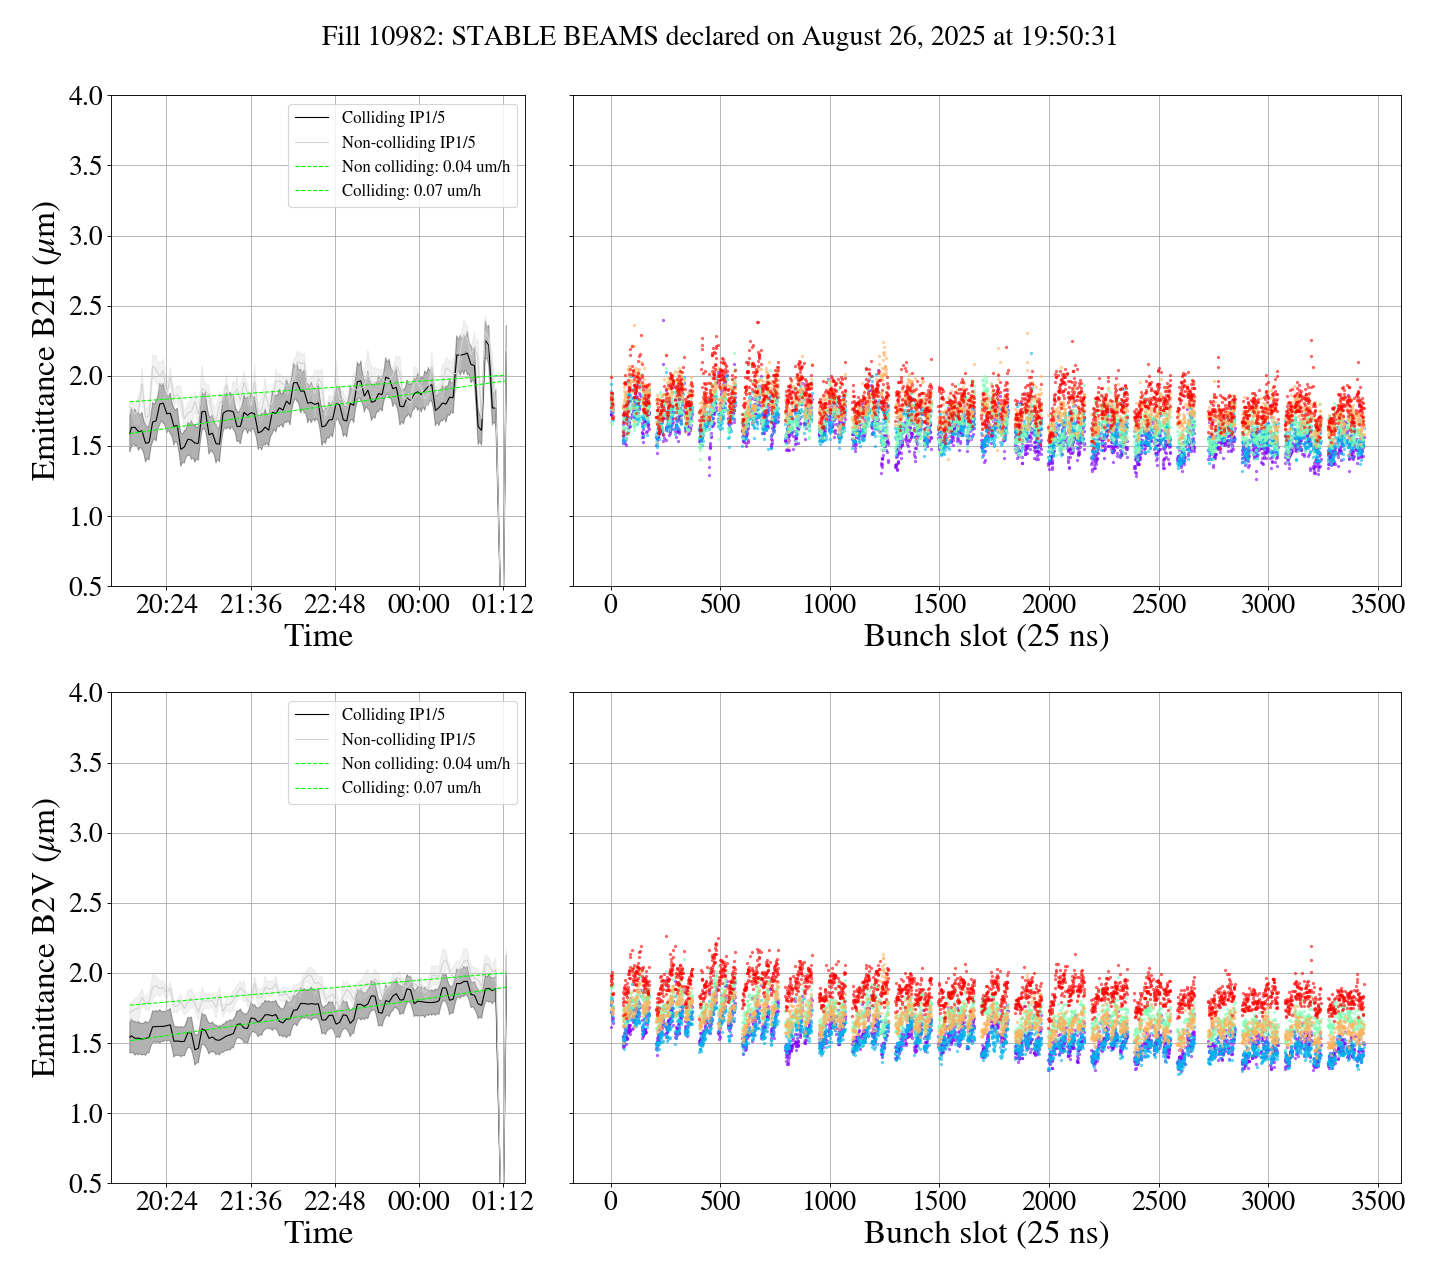1440x1280 pixels.
Task: Select Colliding IP1/5 legend entry in B2V plot
Action: click(x=392, y=715)
